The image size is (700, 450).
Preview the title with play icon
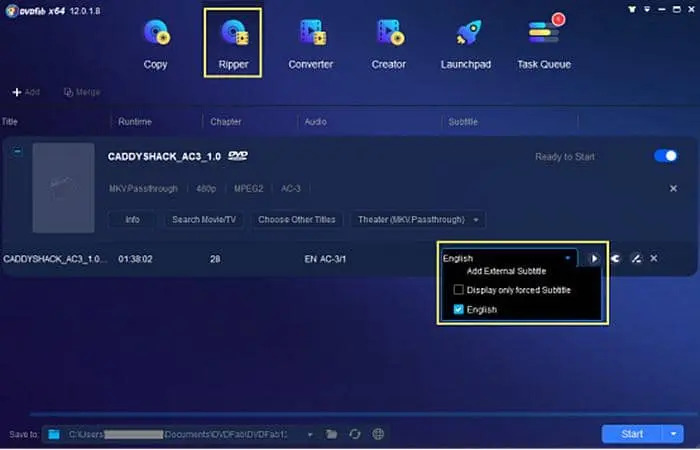click(594, 258)
